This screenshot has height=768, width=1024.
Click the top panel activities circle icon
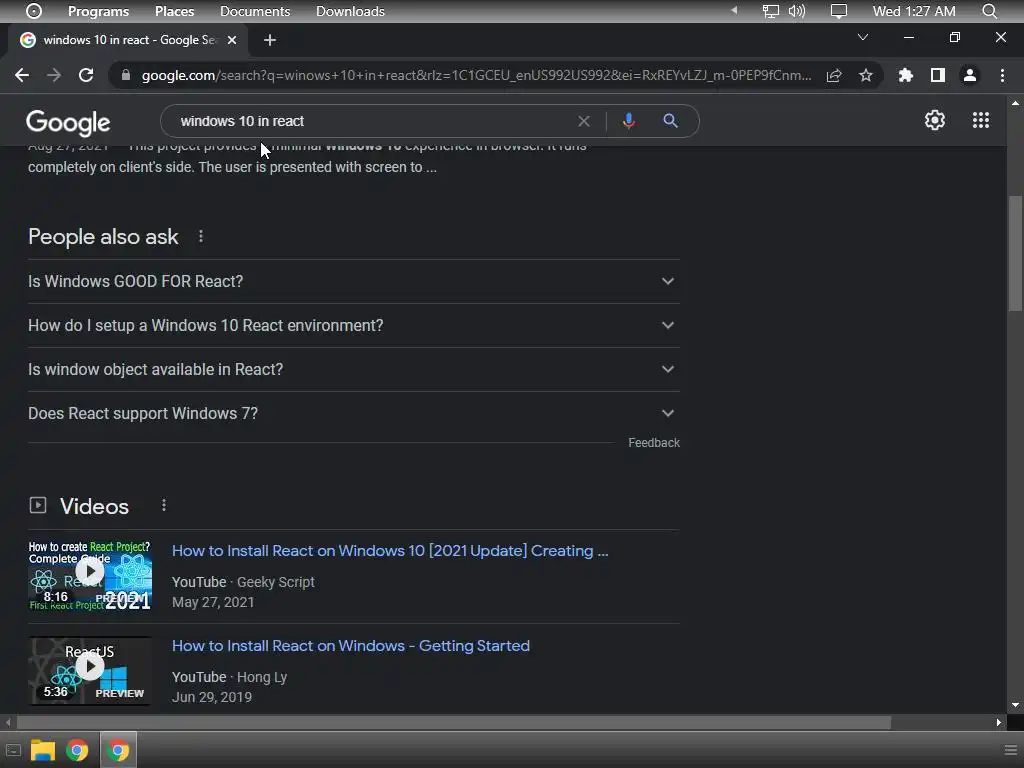point(34,11)
